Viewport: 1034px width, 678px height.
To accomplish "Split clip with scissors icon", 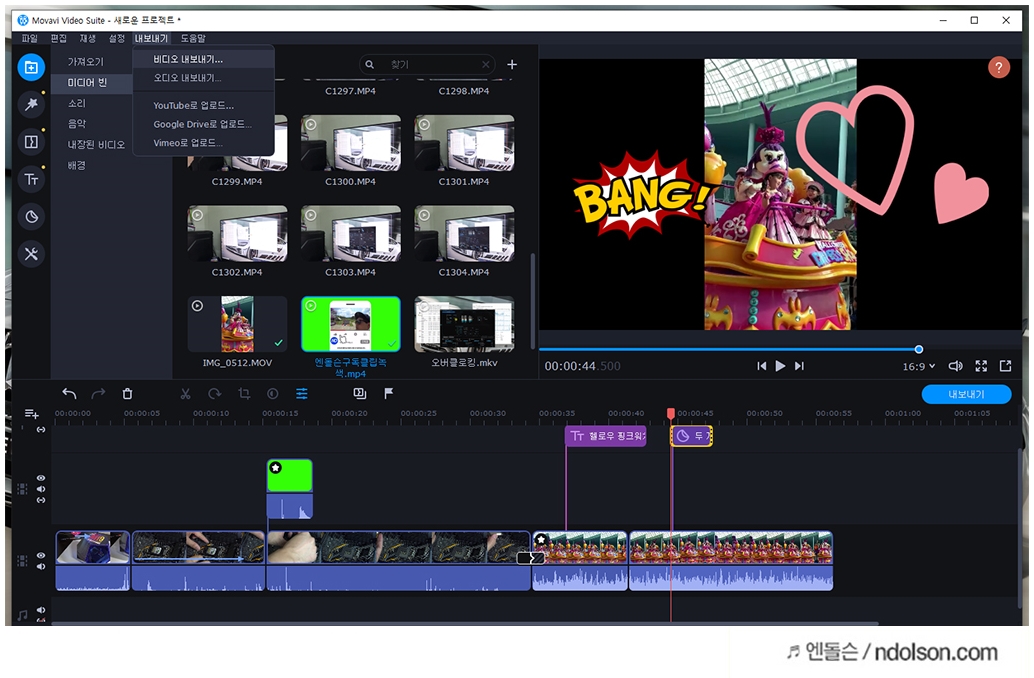I will click(185, 394).
